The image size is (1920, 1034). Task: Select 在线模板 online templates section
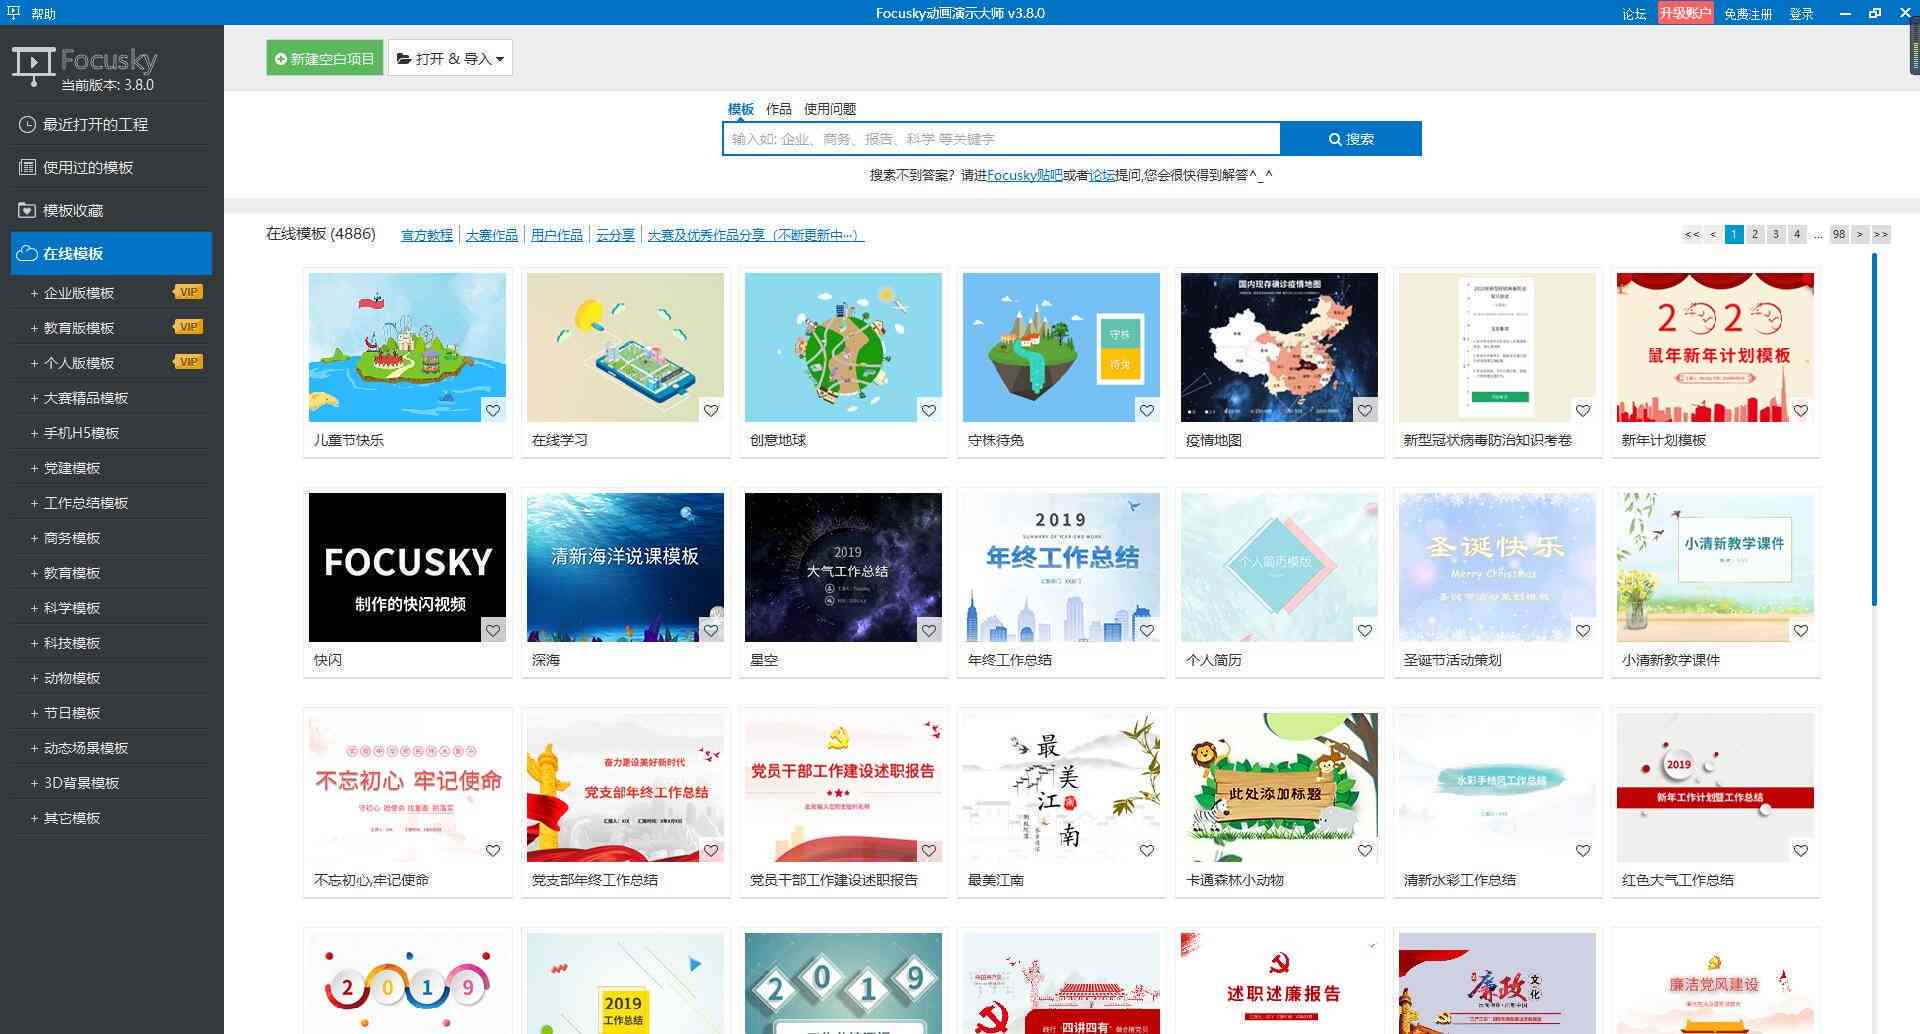tap(111, 253)
